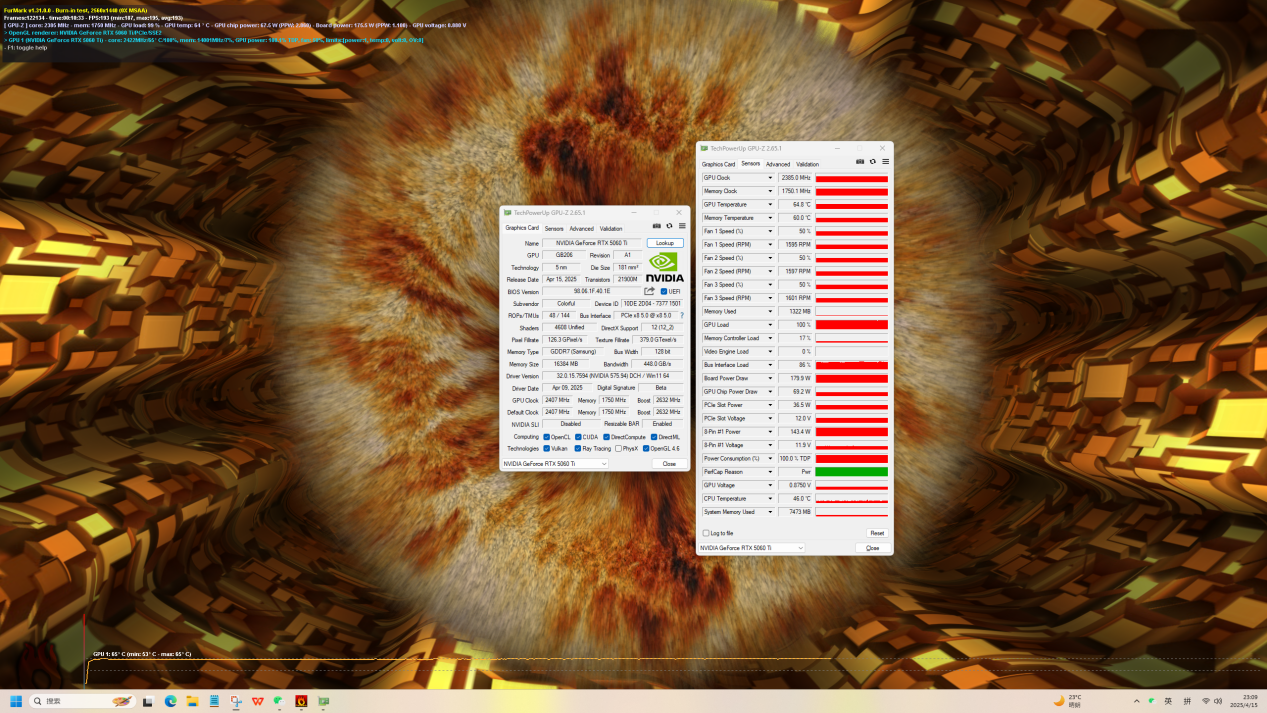Click the Reset button in Sensors window

click(x=877, y=533)
